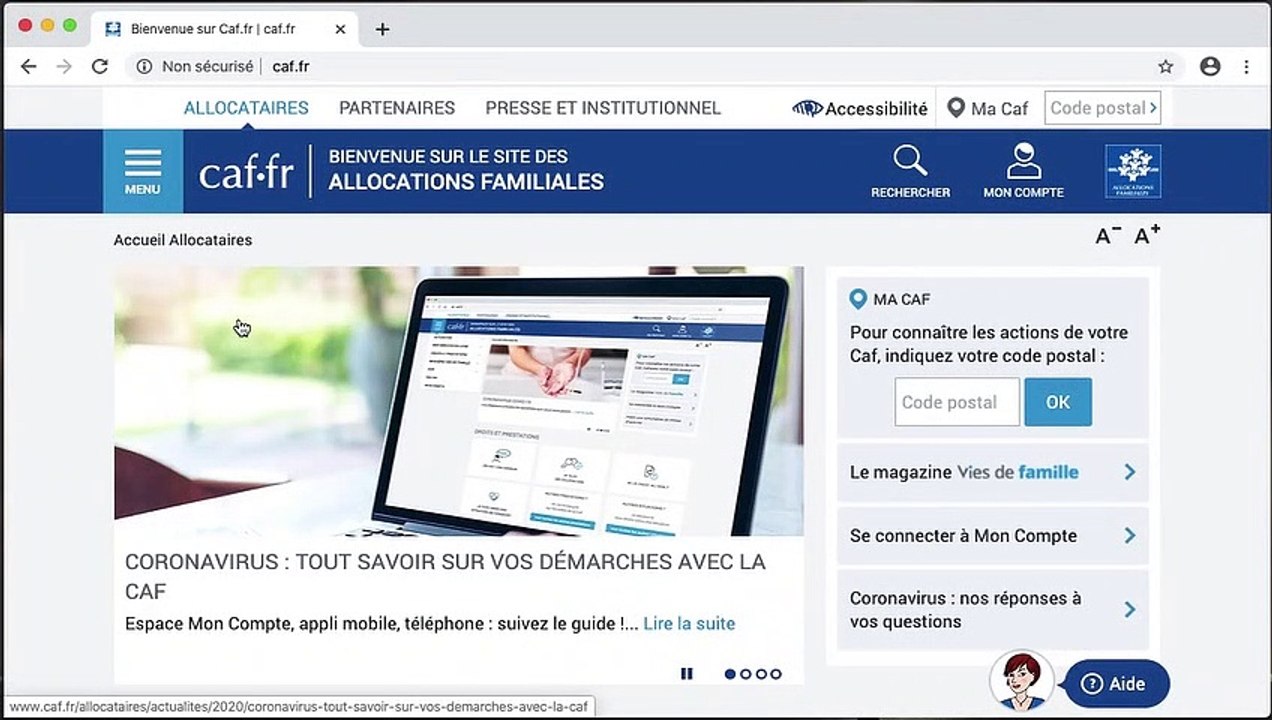The height and width of the screenshot is (720, 1272).
Task: Select the first carousel dot
Action: pos(730,674)
